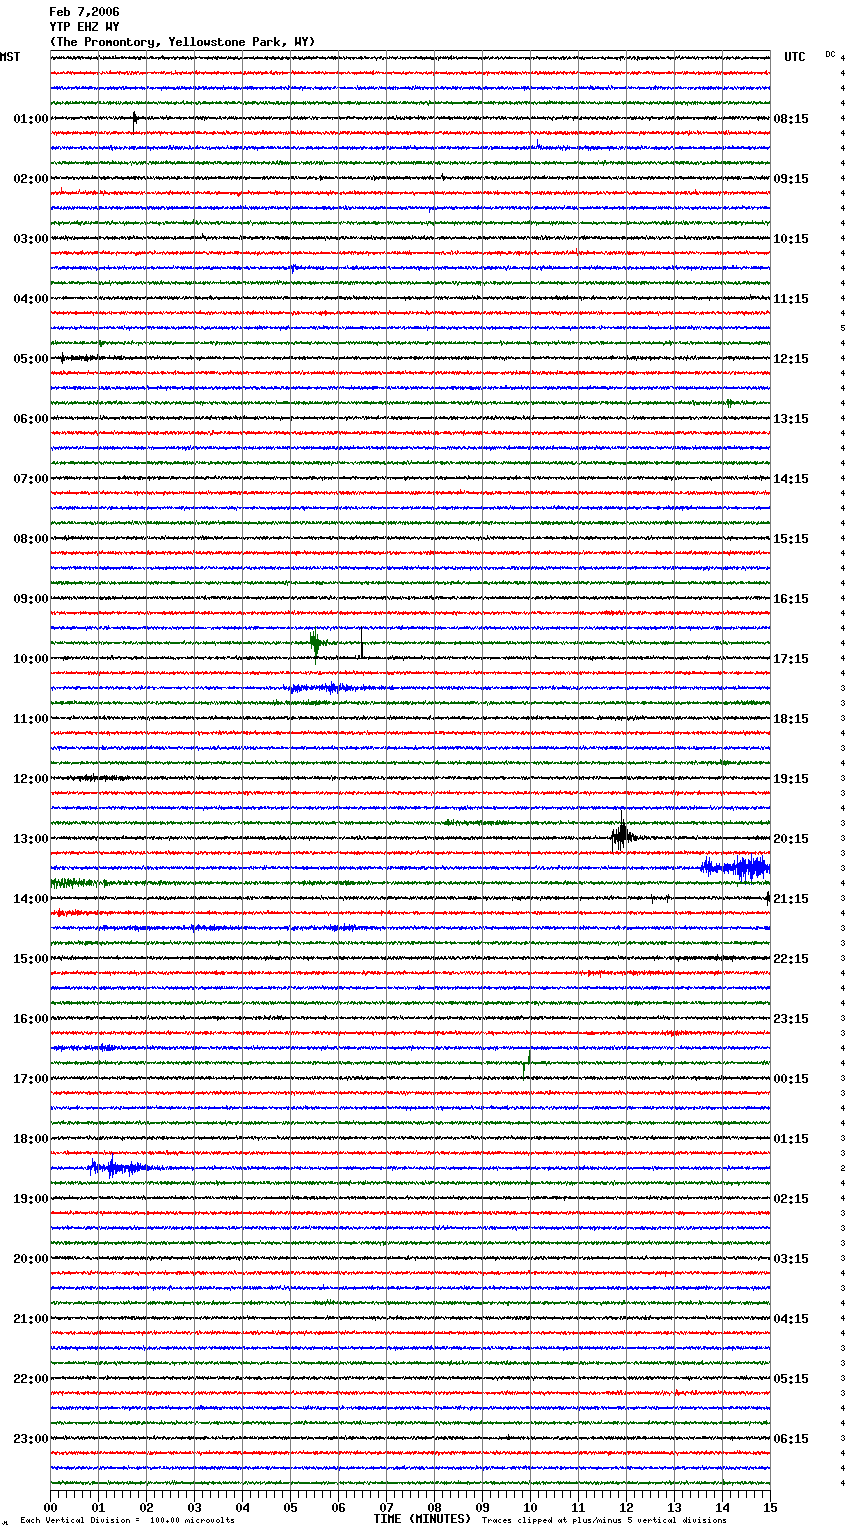Click The Promontory, Yellowstone Park location title
850x1534 pixels.
click(182, 42)
